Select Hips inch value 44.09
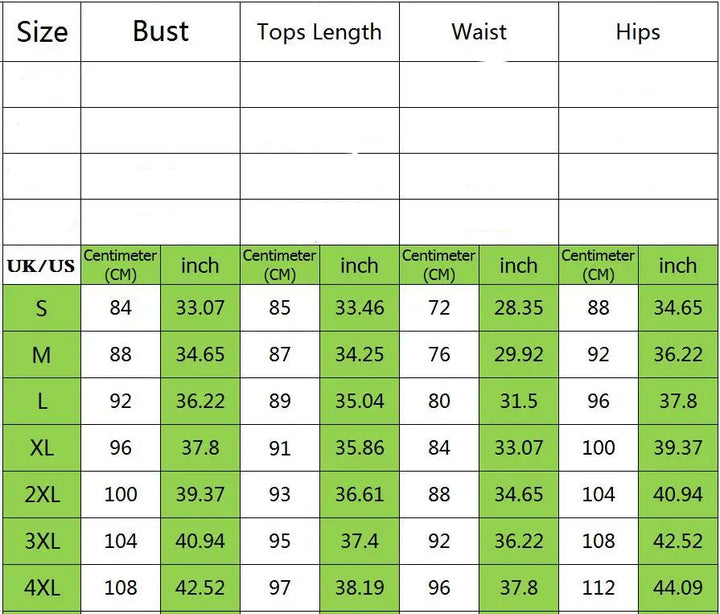The width and height of the screenshot is (720, 614). [x=678, y=587]
